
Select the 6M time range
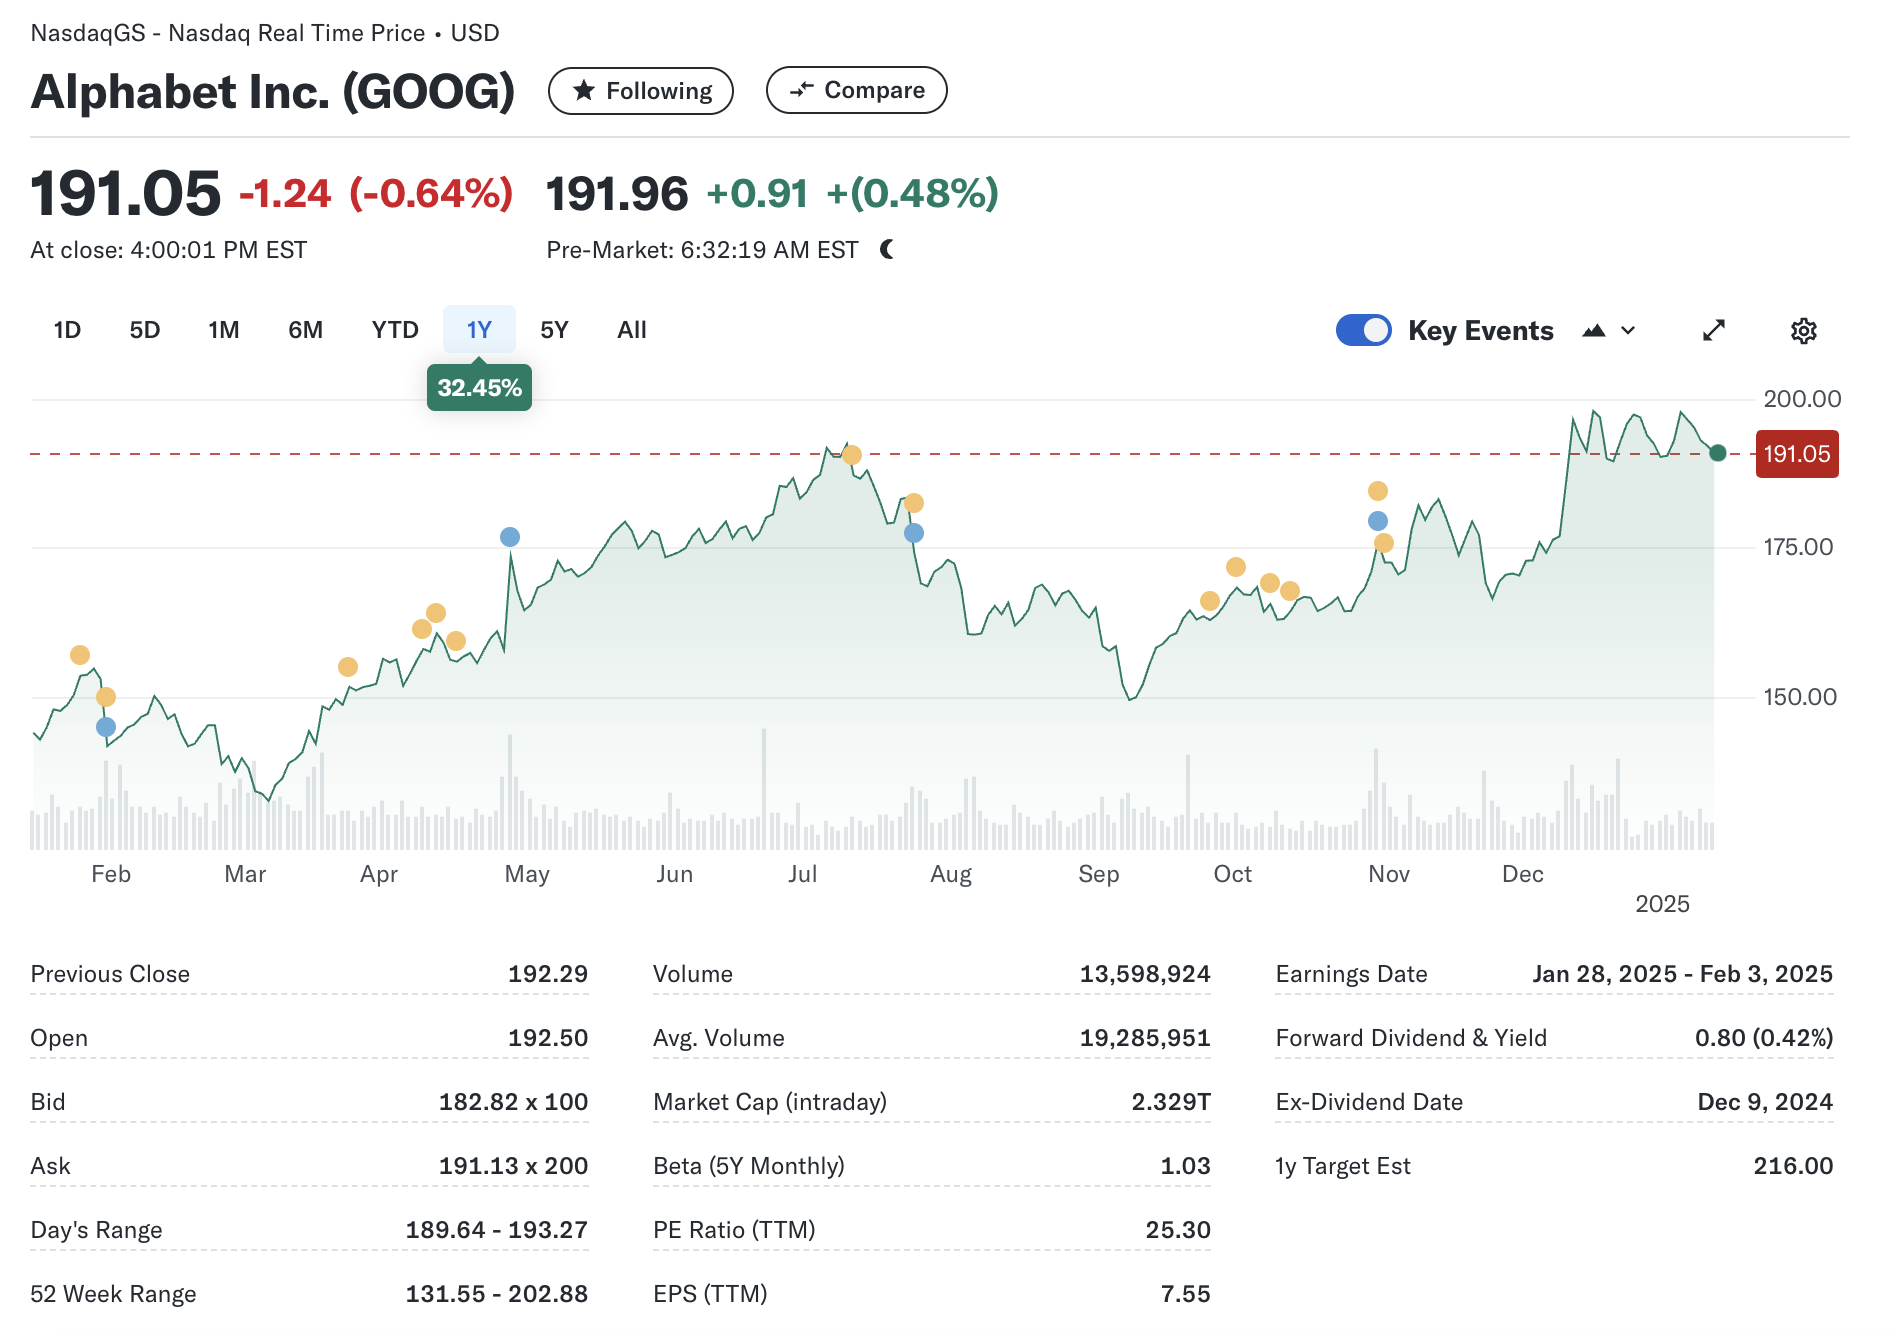point(305,330)
